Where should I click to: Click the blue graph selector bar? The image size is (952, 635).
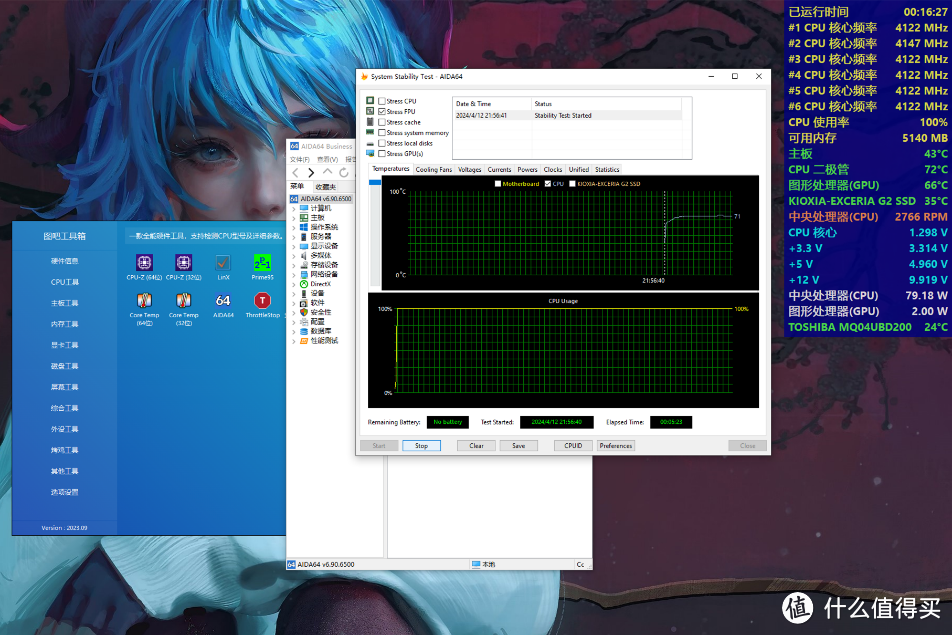tap(375, 182)
